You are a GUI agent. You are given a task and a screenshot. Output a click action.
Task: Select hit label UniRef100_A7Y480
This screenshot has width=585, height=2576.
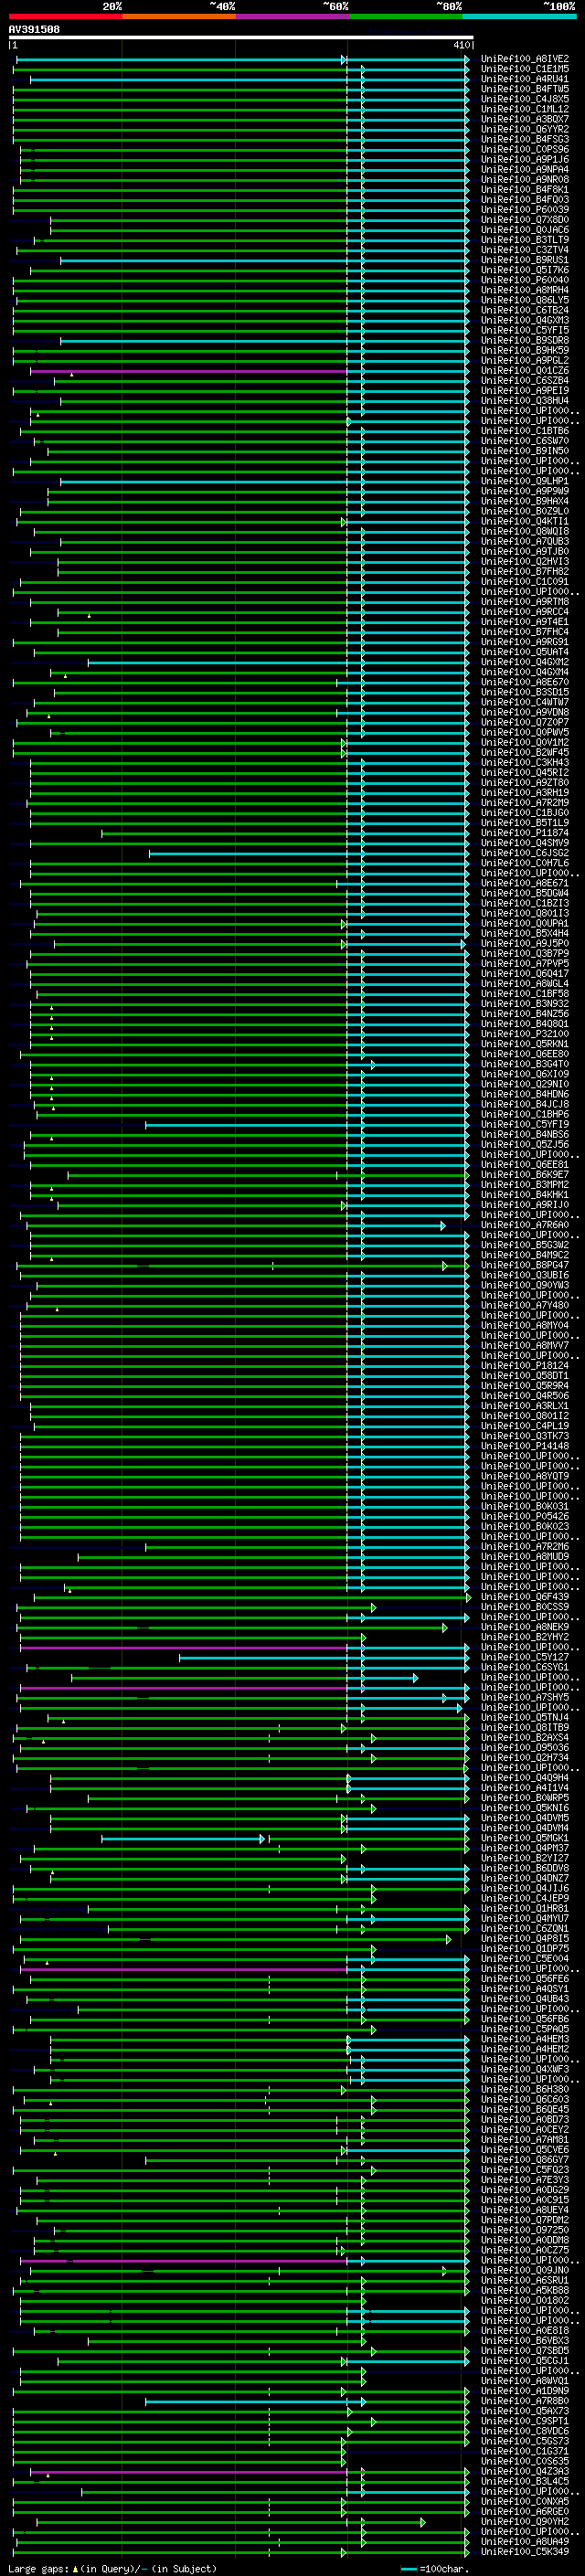pos(524,1305)
